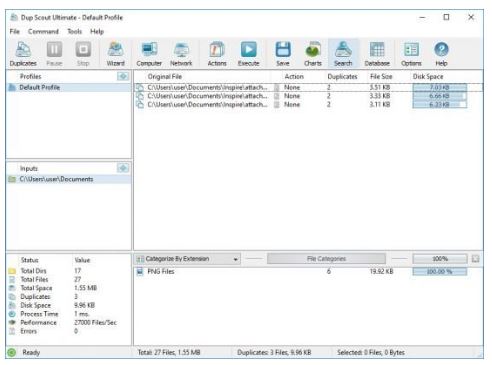Click the Total Space status row
Image resolution: width=492 pixels, height=365 pixels.
click(69, 288)
